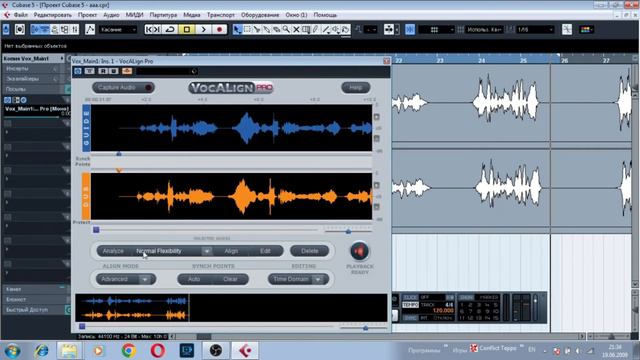Viewport: 640px width, 360px height.
Task: Select the Zoom magnifier tool
Action: coord(286,29)
